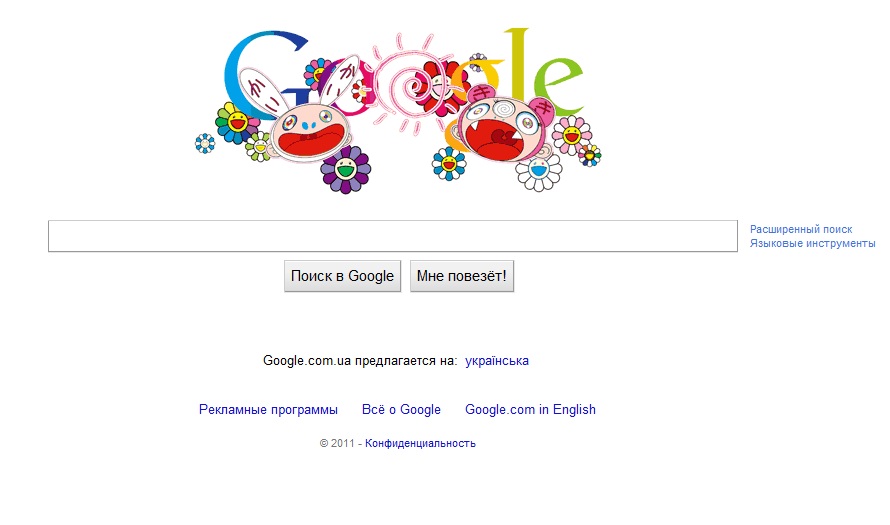Click the Мне повезёт! button
890x525 pixels.
[461, 276]
